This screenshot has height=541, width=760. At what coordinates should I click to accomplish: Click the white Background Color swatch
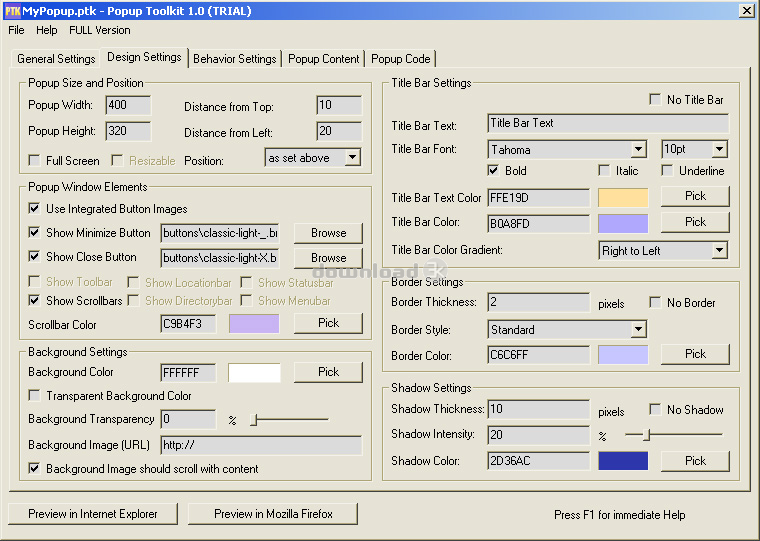click(254, 373)
